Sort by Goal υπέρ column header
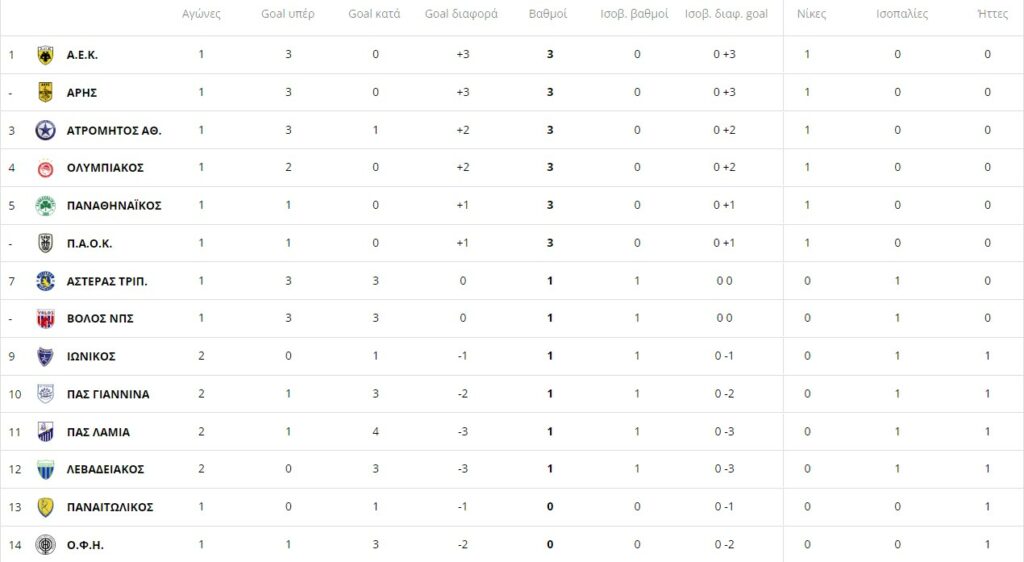Viewport: 1024px width, 562px height. click(287, 14)
